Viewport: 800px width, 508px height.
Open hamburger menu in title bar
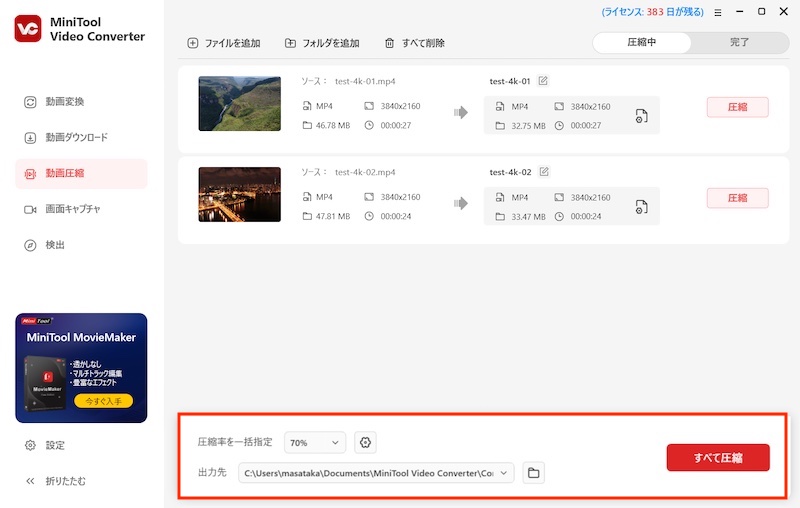[717, 12]
